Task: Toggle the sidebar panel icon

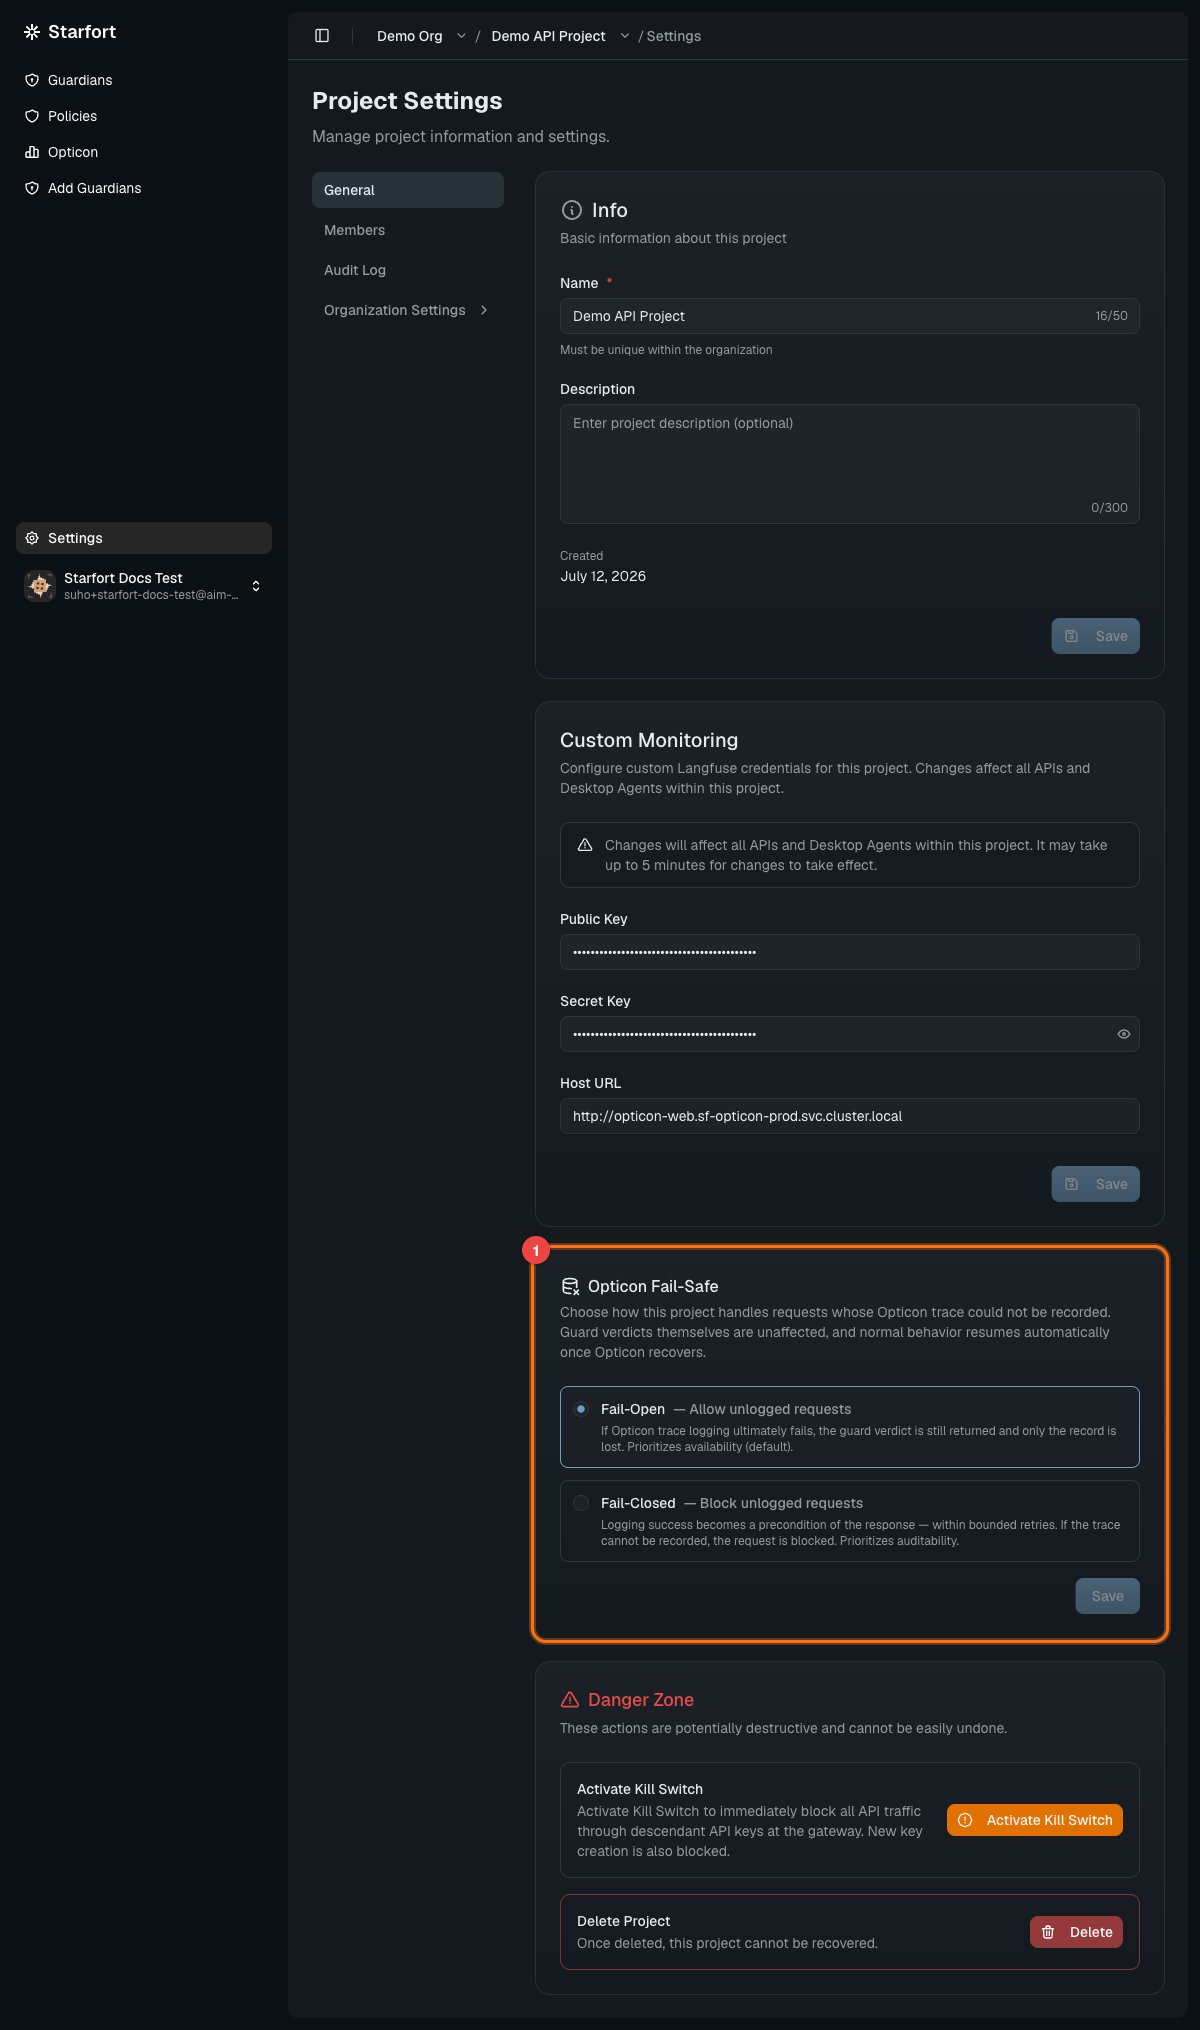Action: click(x=322, y=36)
